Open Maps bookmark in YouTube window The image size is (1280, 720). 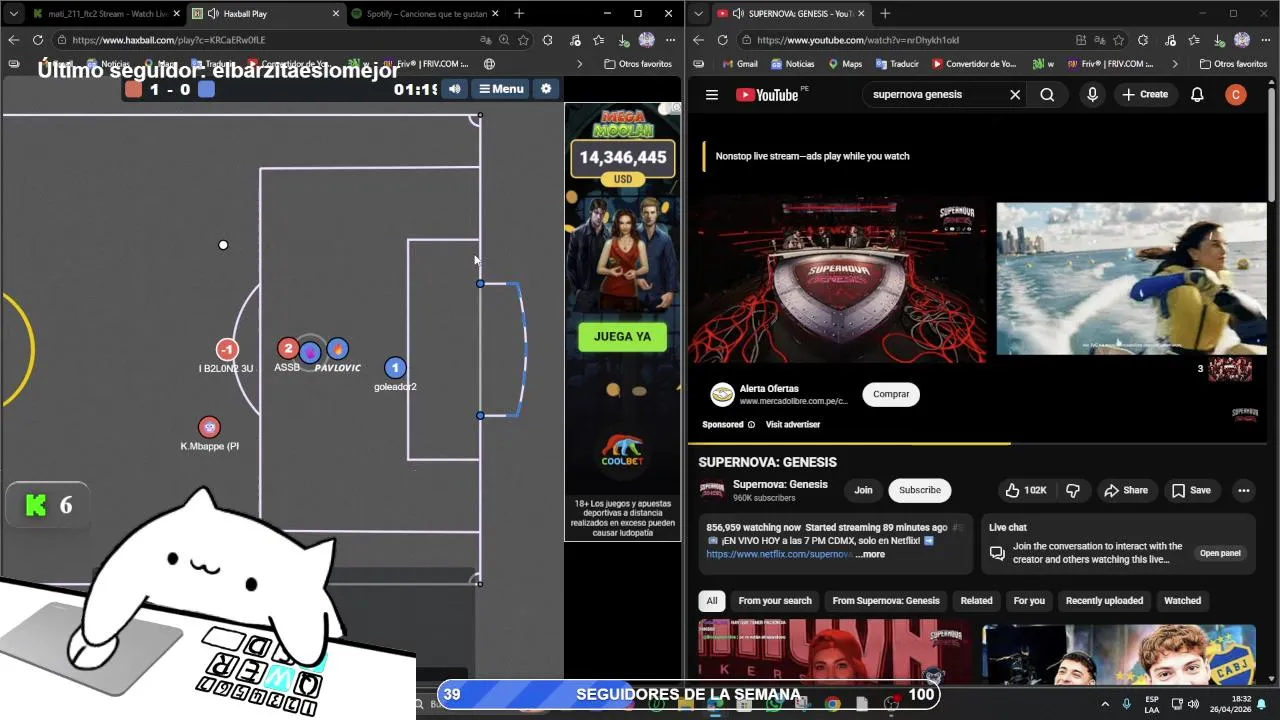tap(845, 64)
